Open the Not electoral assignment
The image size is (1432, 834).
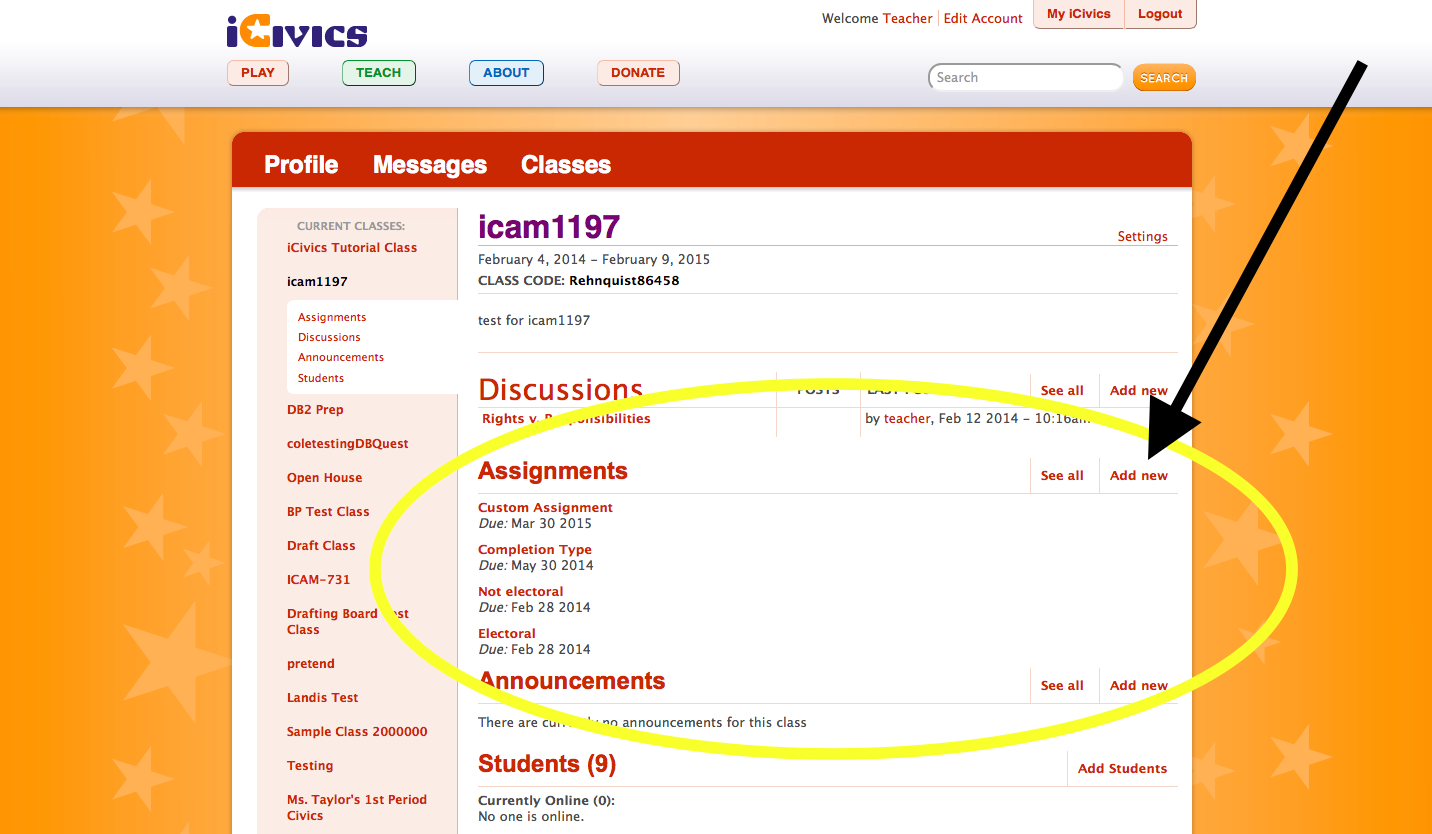click(520, 592)
